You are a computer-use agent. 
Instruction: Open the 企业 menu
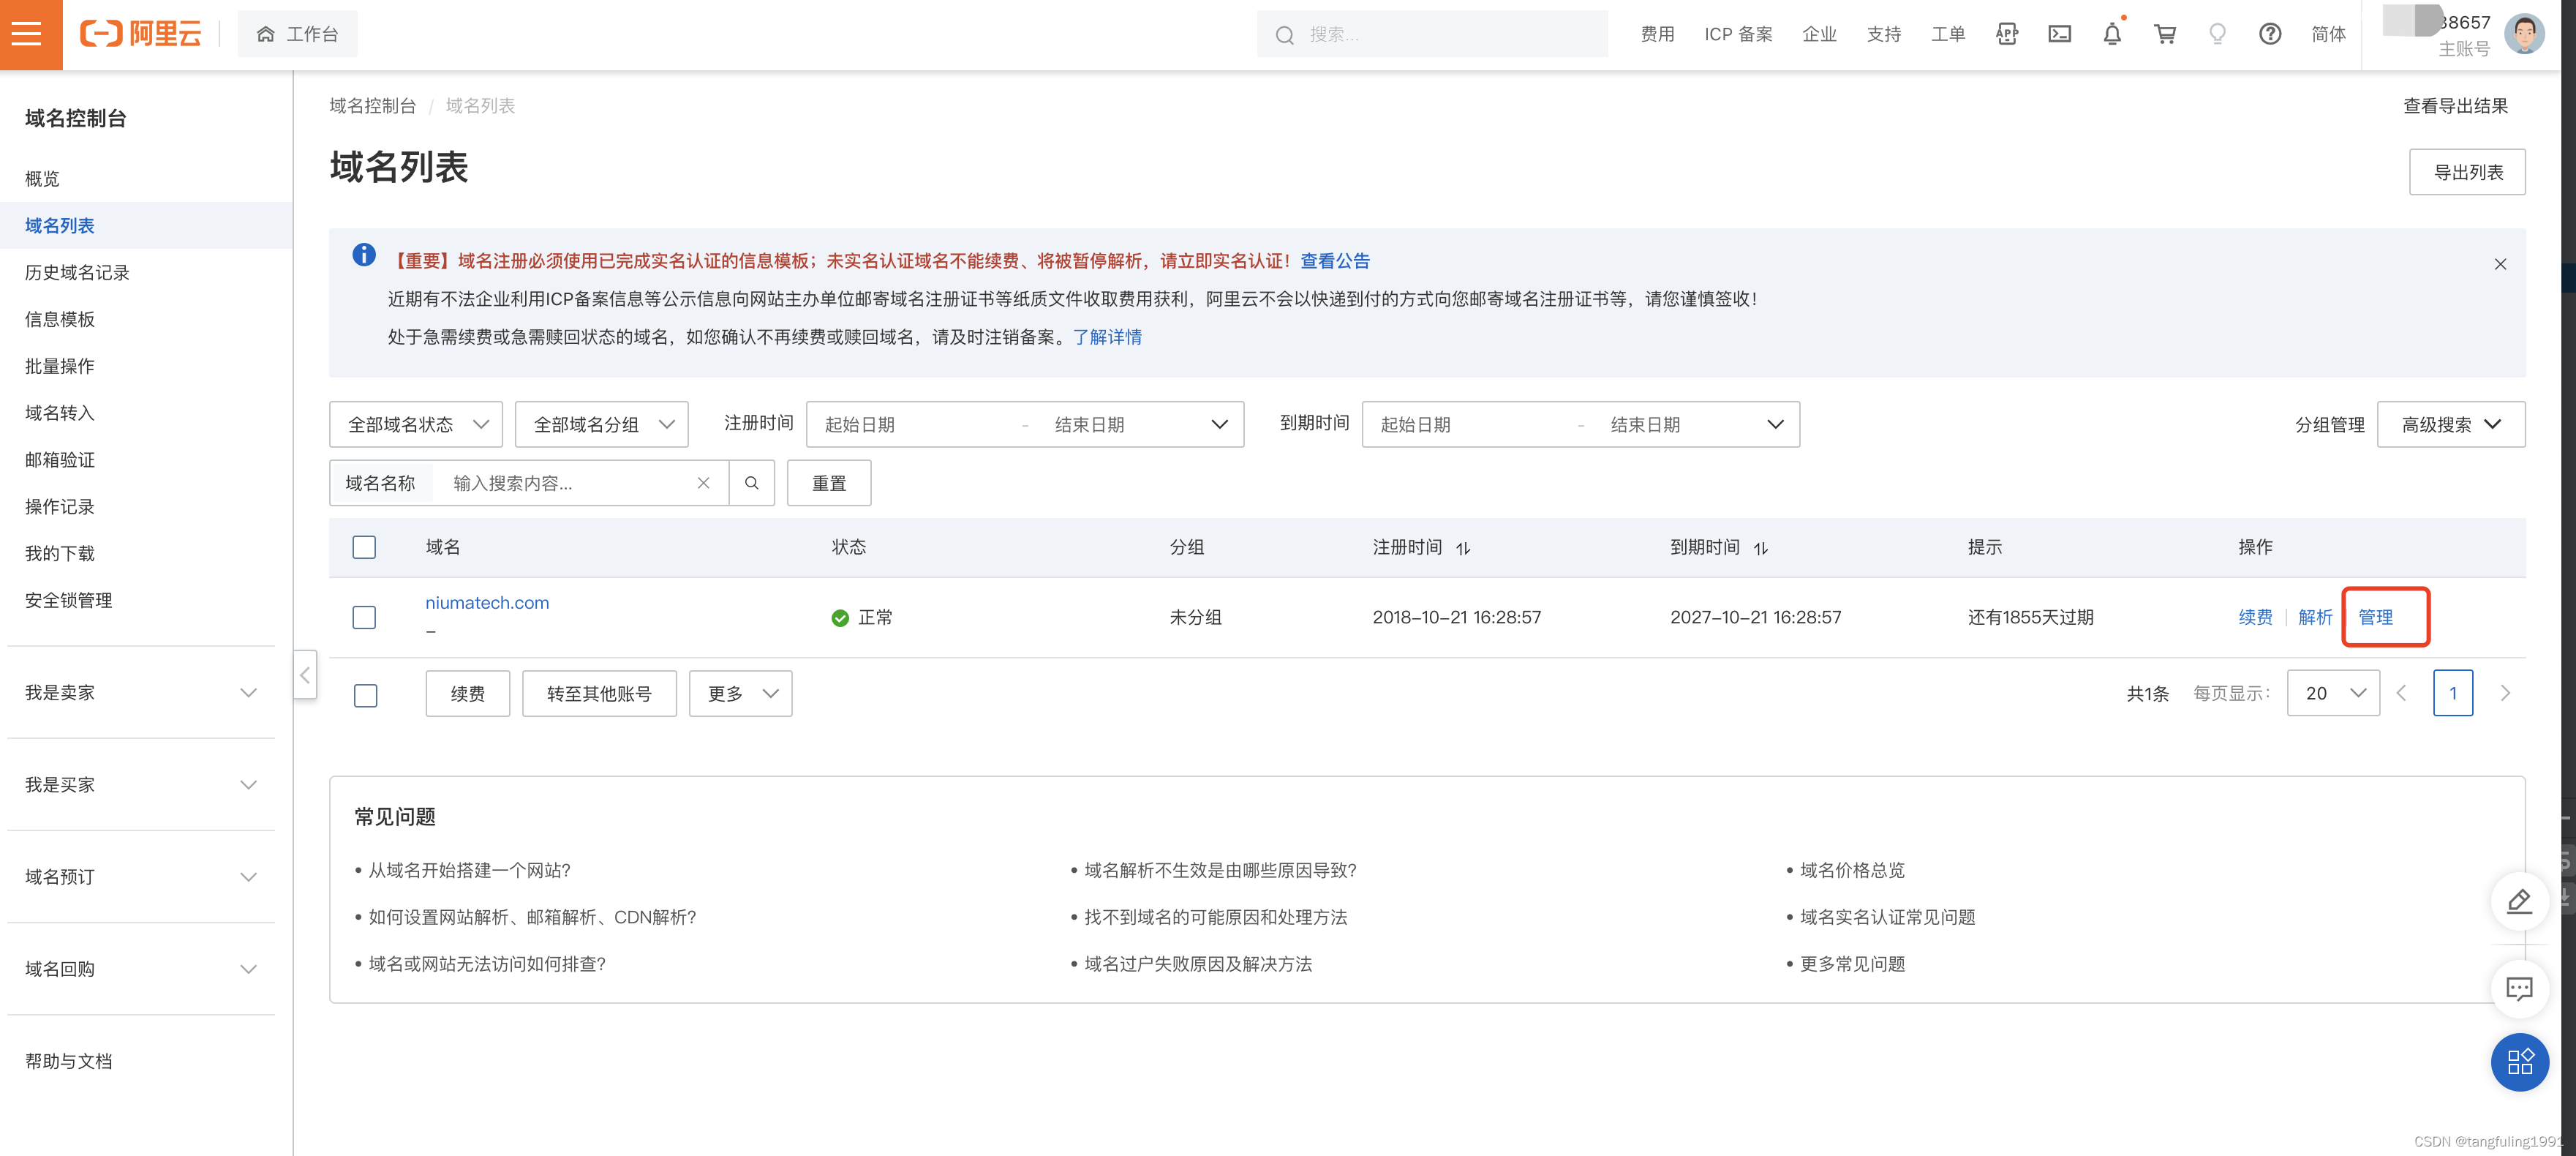[x=1819, y=34]
